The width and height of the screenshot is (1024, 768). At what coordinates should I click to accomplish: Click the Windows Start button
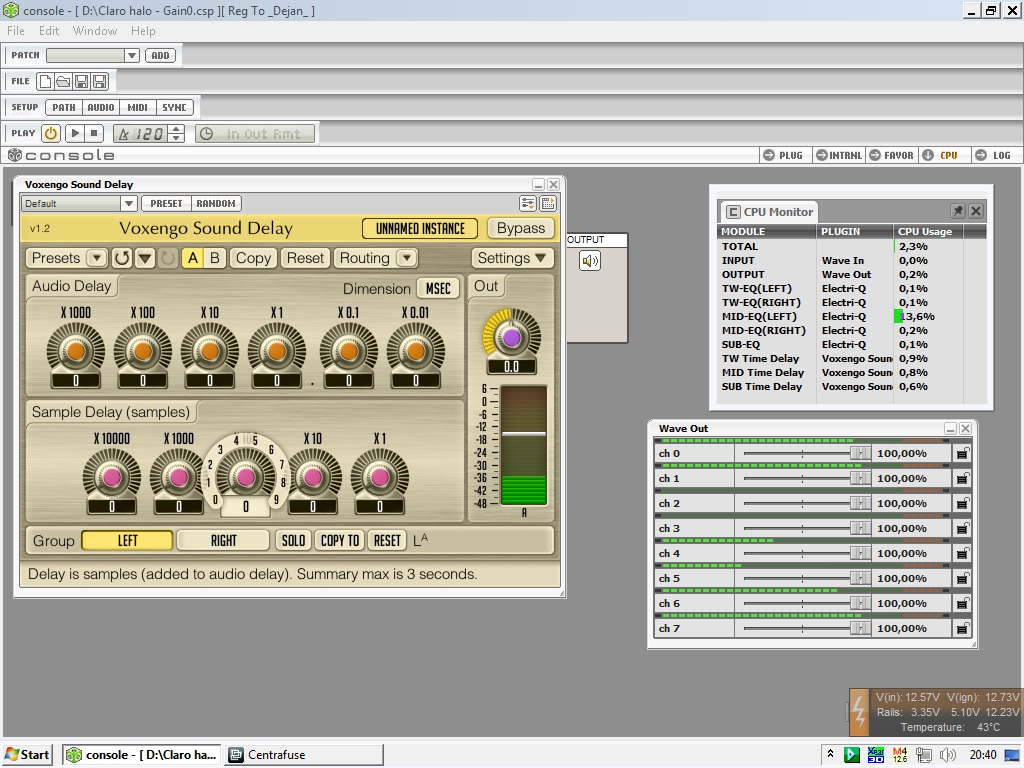[27, 755]
